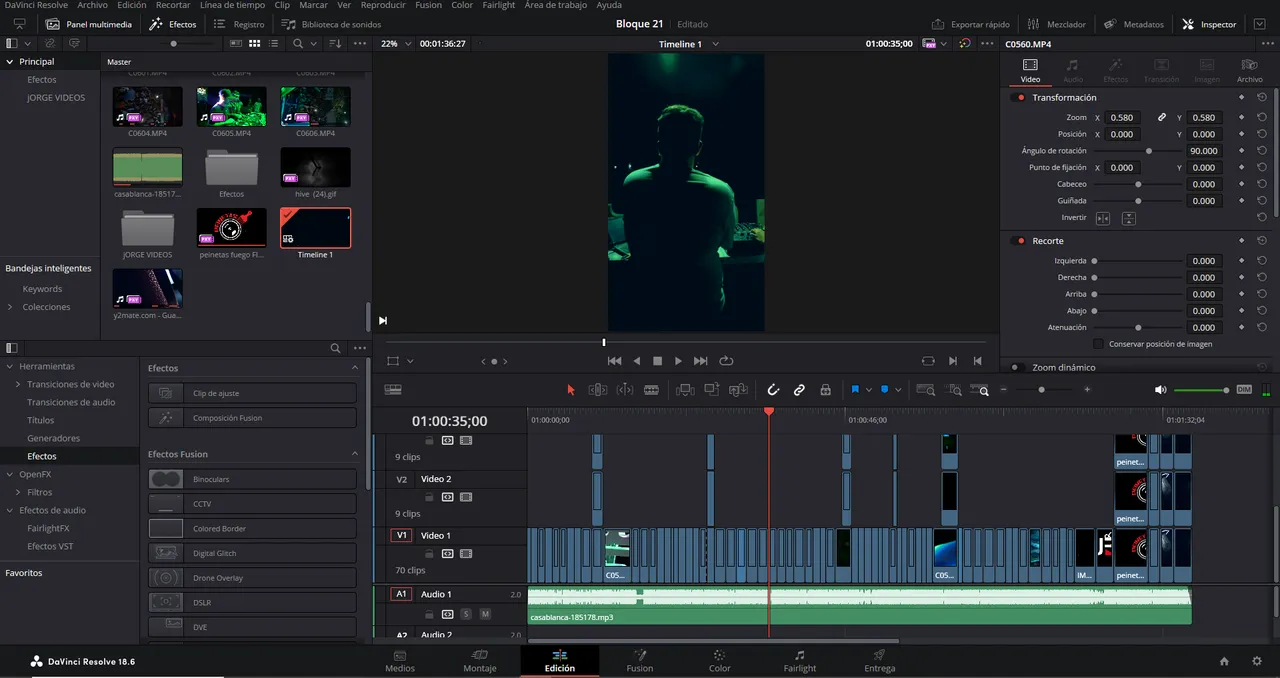Expand Efectos de audio category

tap(10, 510)
